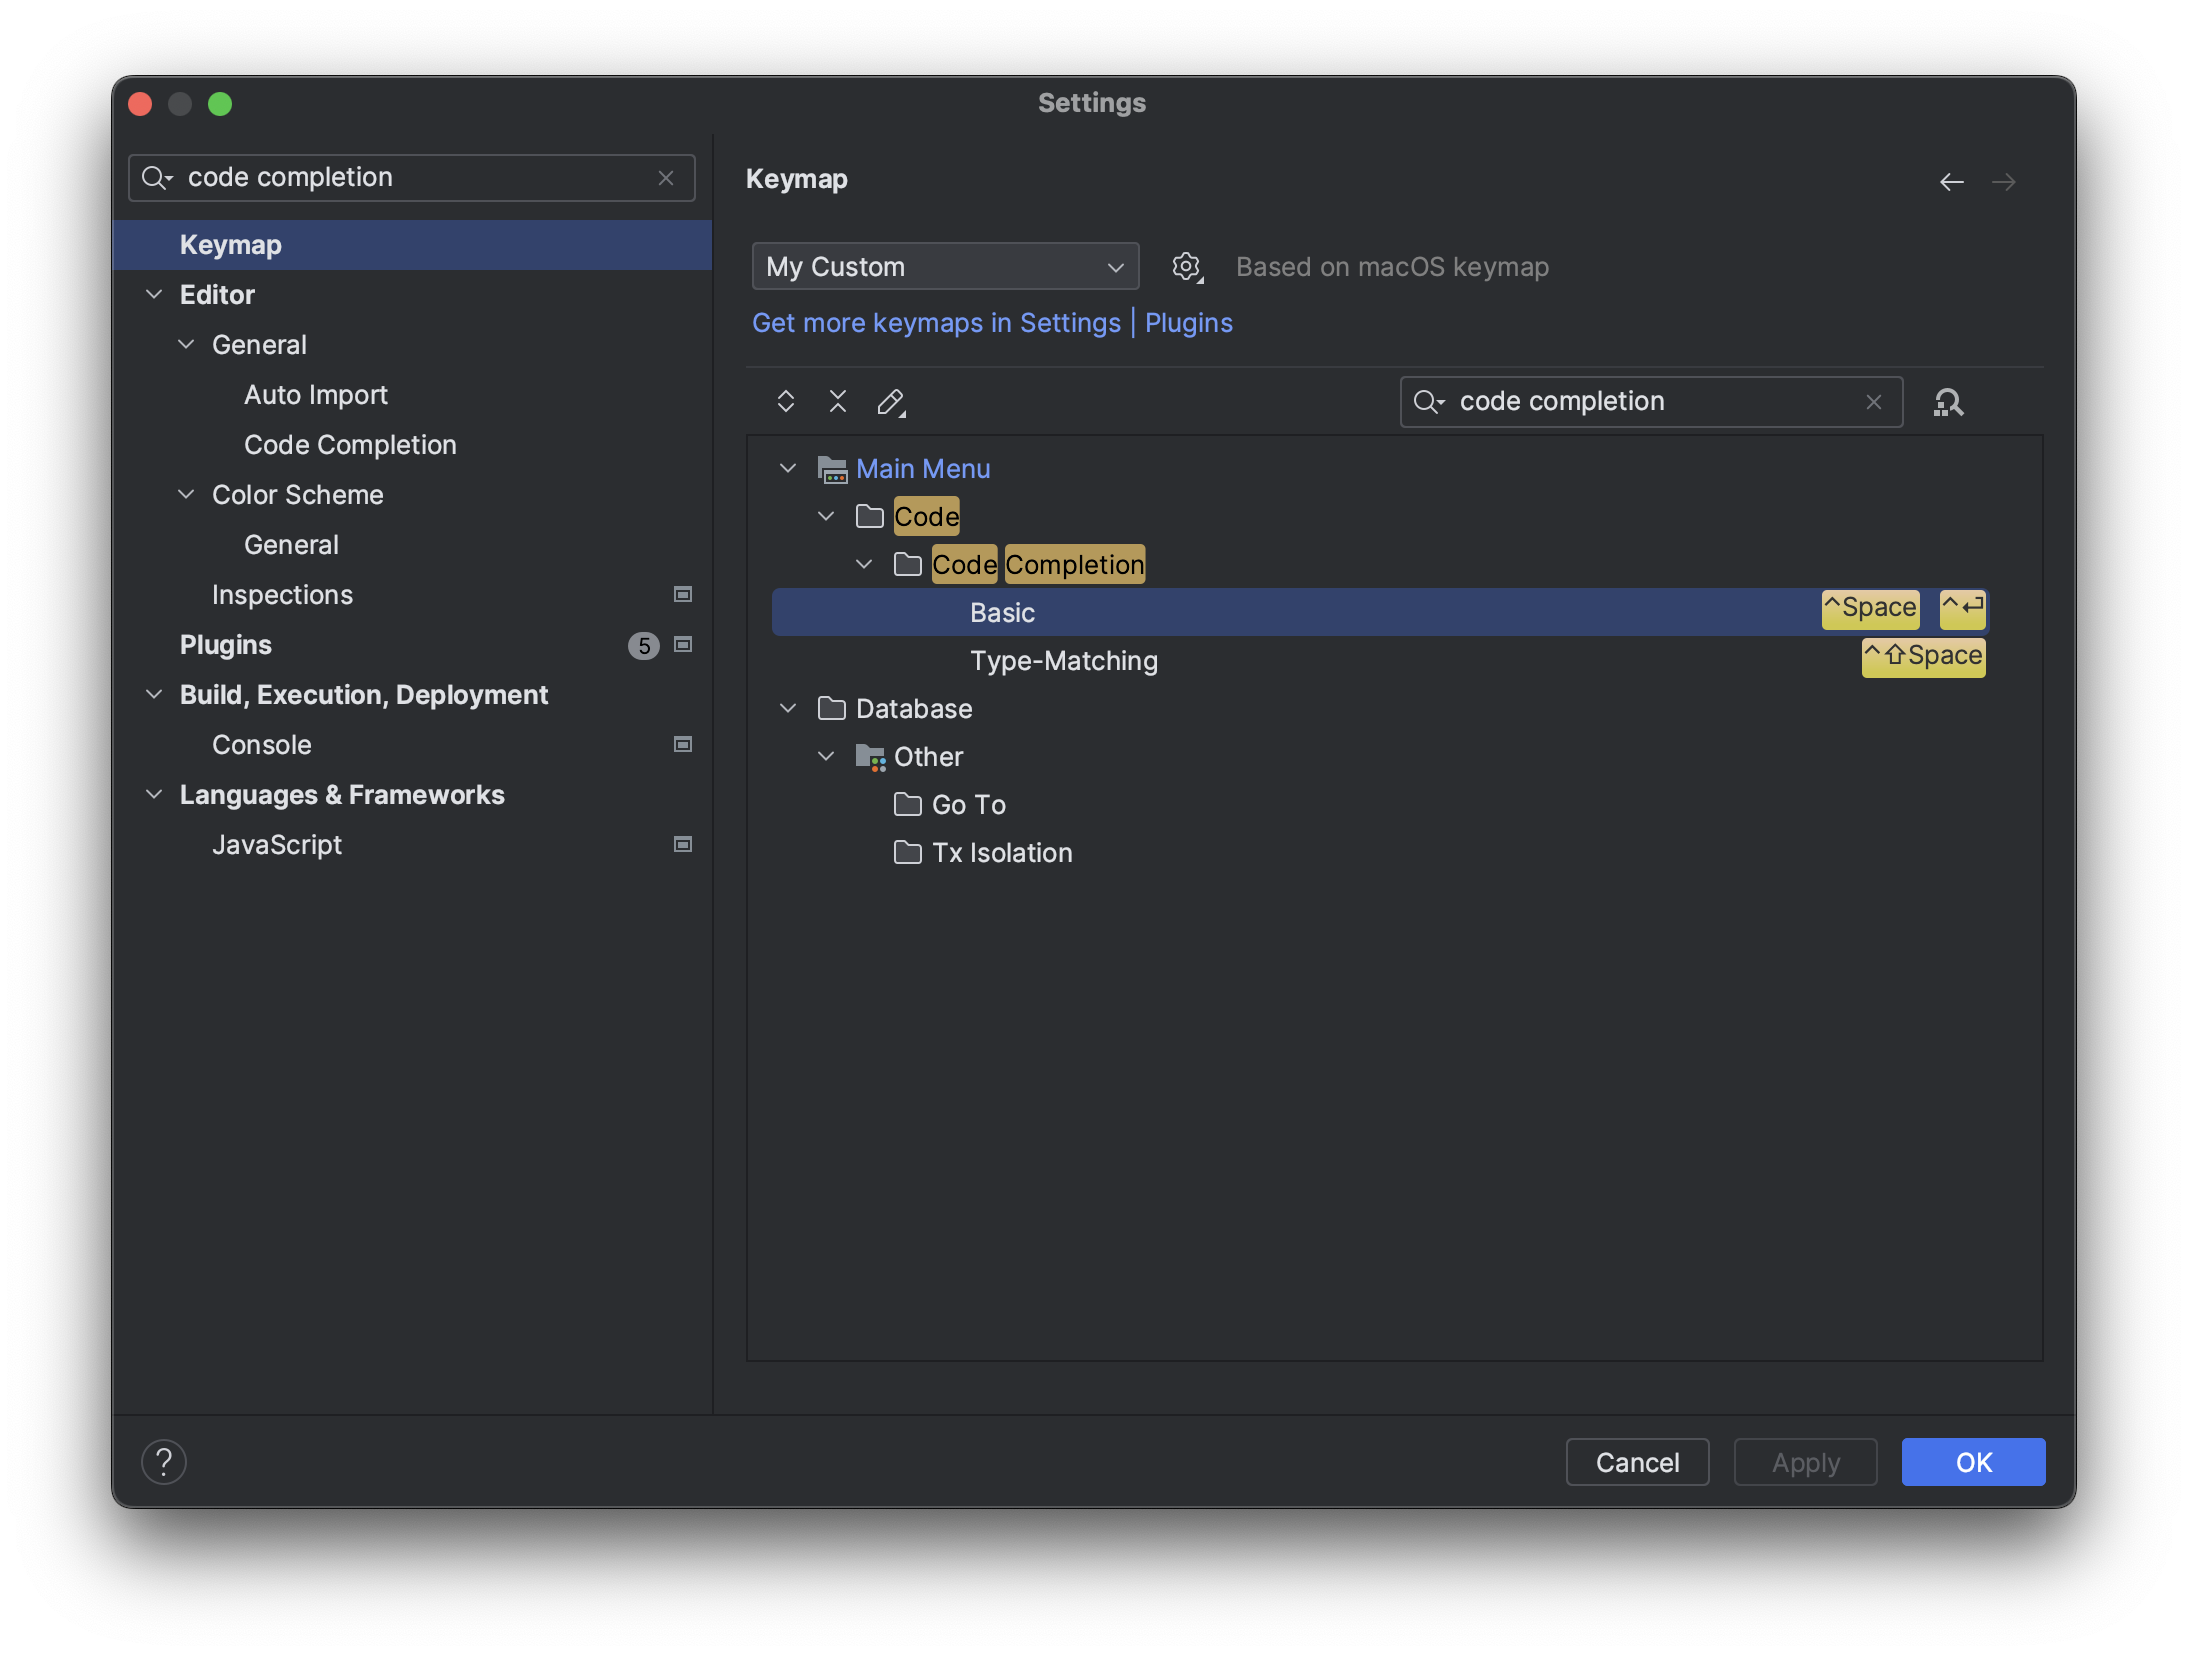Click the Collapse All icon in keymap toolbar
The image size is (2188, 1656).
(838, 402)
